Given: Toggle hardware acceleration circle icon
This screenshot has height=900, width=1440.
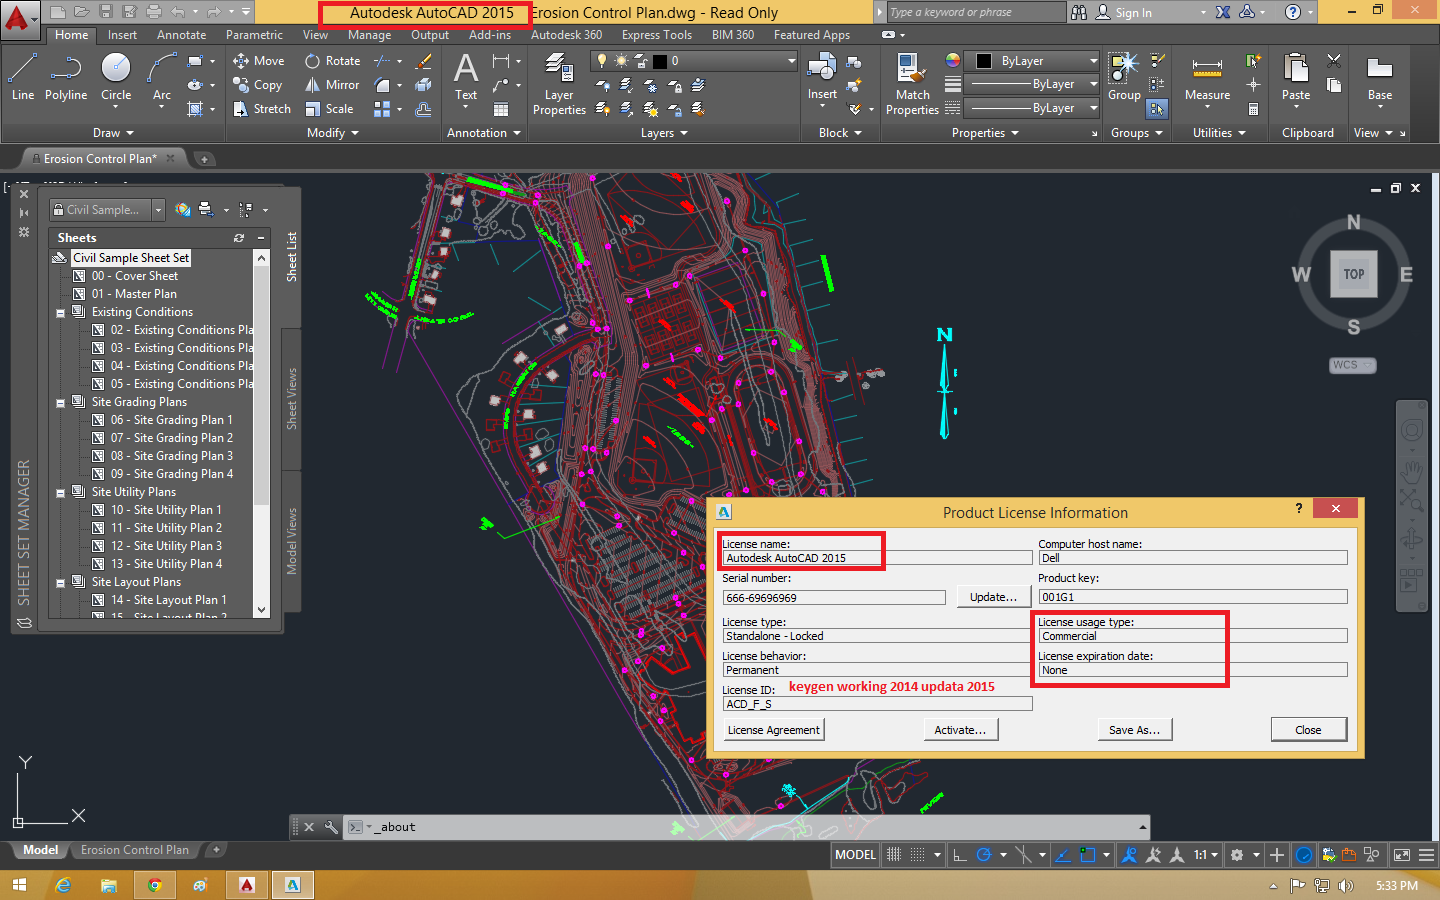Looking at the screenshot, I should coord(1304,855).
